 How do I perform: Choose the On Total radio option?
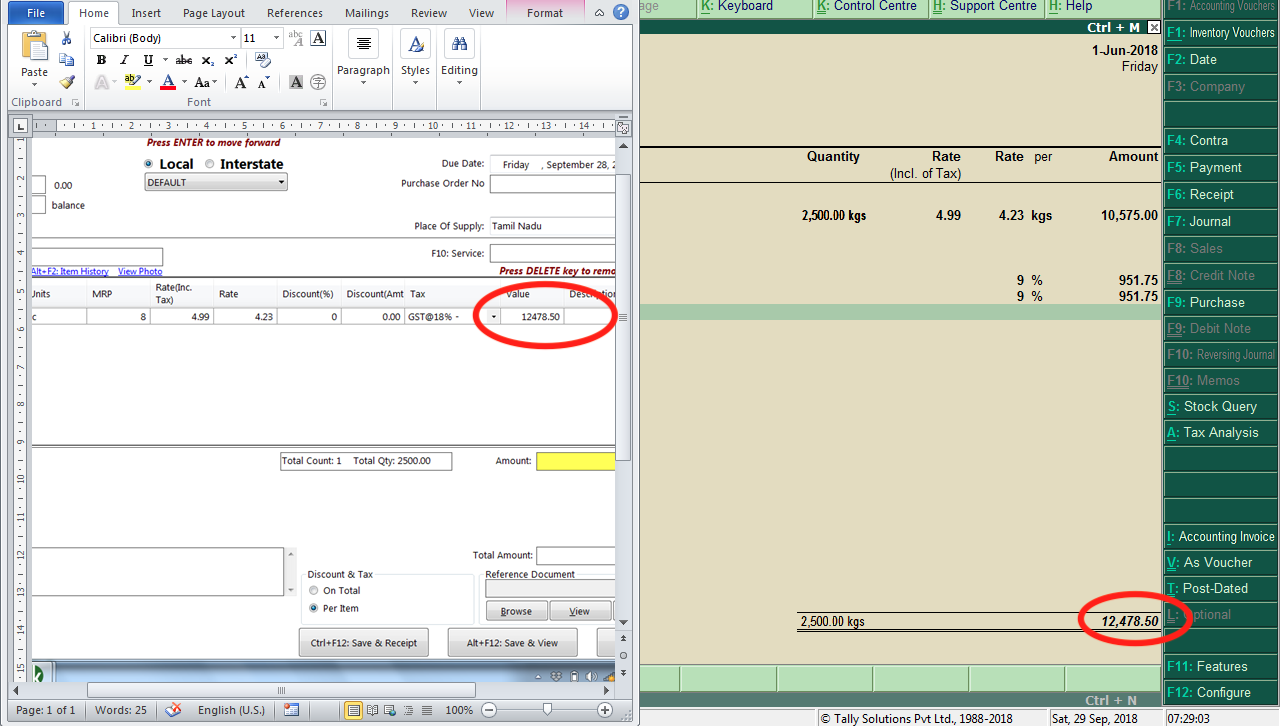point(314,590)
